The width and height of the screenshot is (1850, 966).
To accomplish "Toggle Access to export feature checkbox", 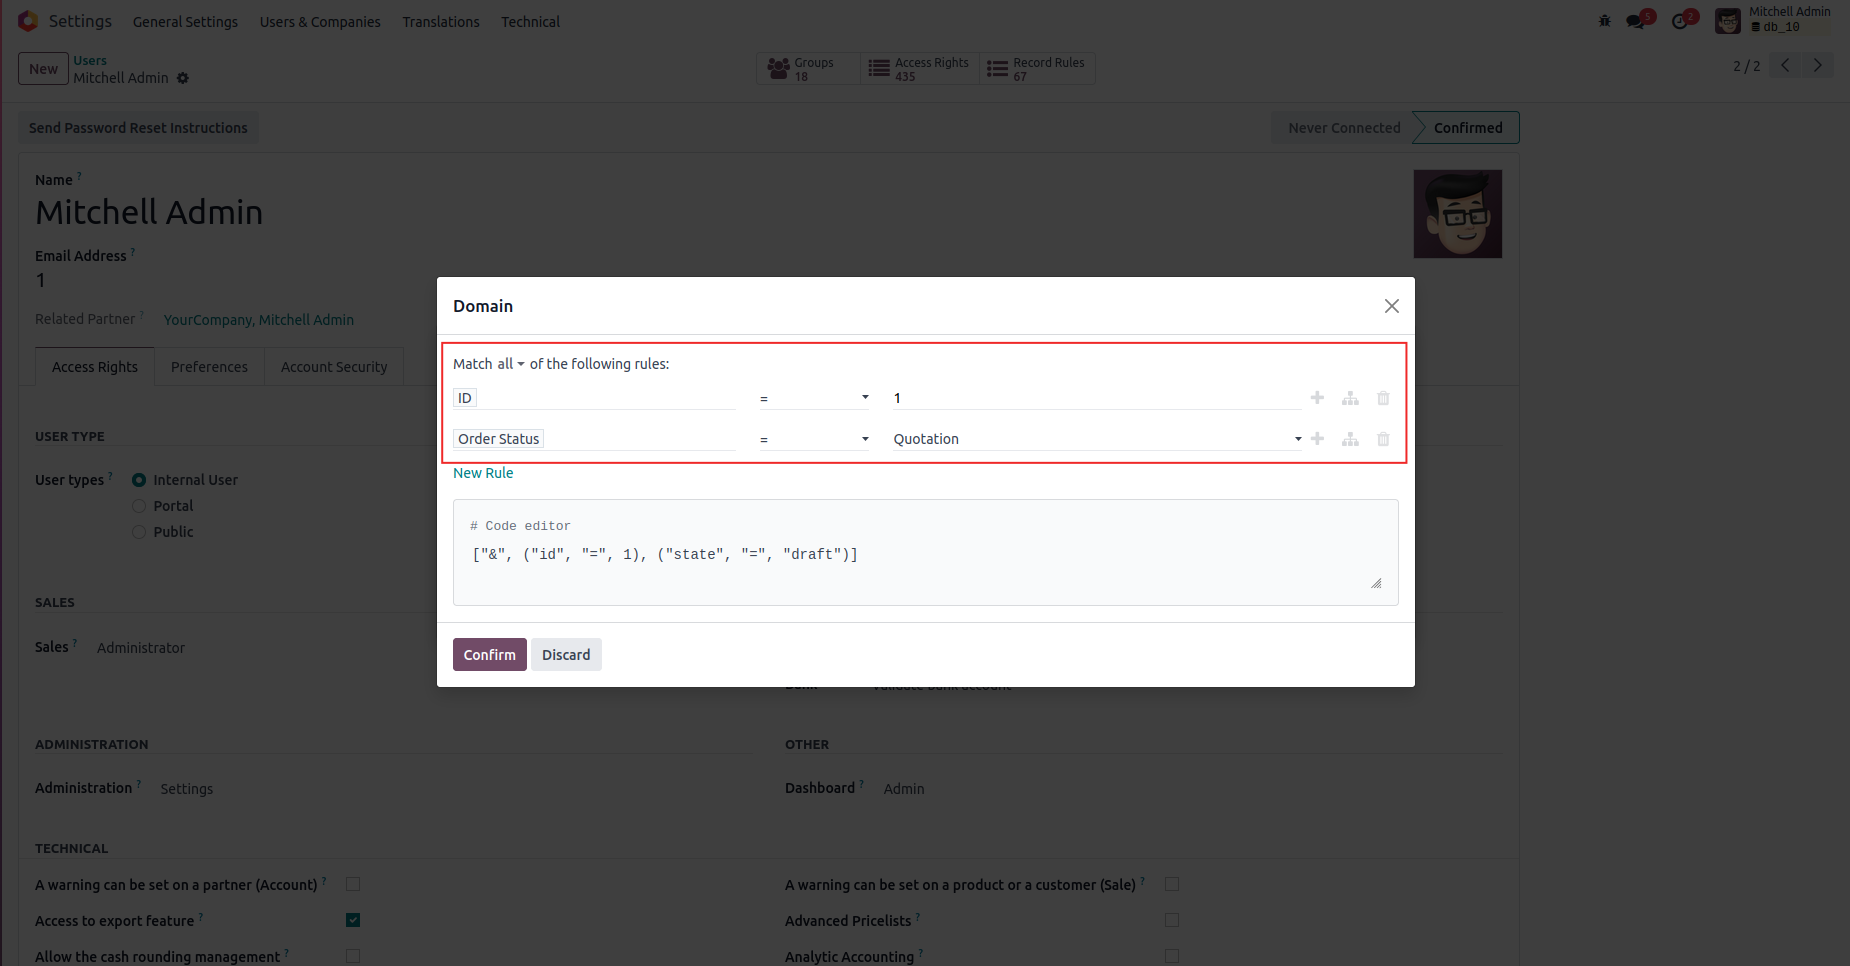I will (353, 920).
